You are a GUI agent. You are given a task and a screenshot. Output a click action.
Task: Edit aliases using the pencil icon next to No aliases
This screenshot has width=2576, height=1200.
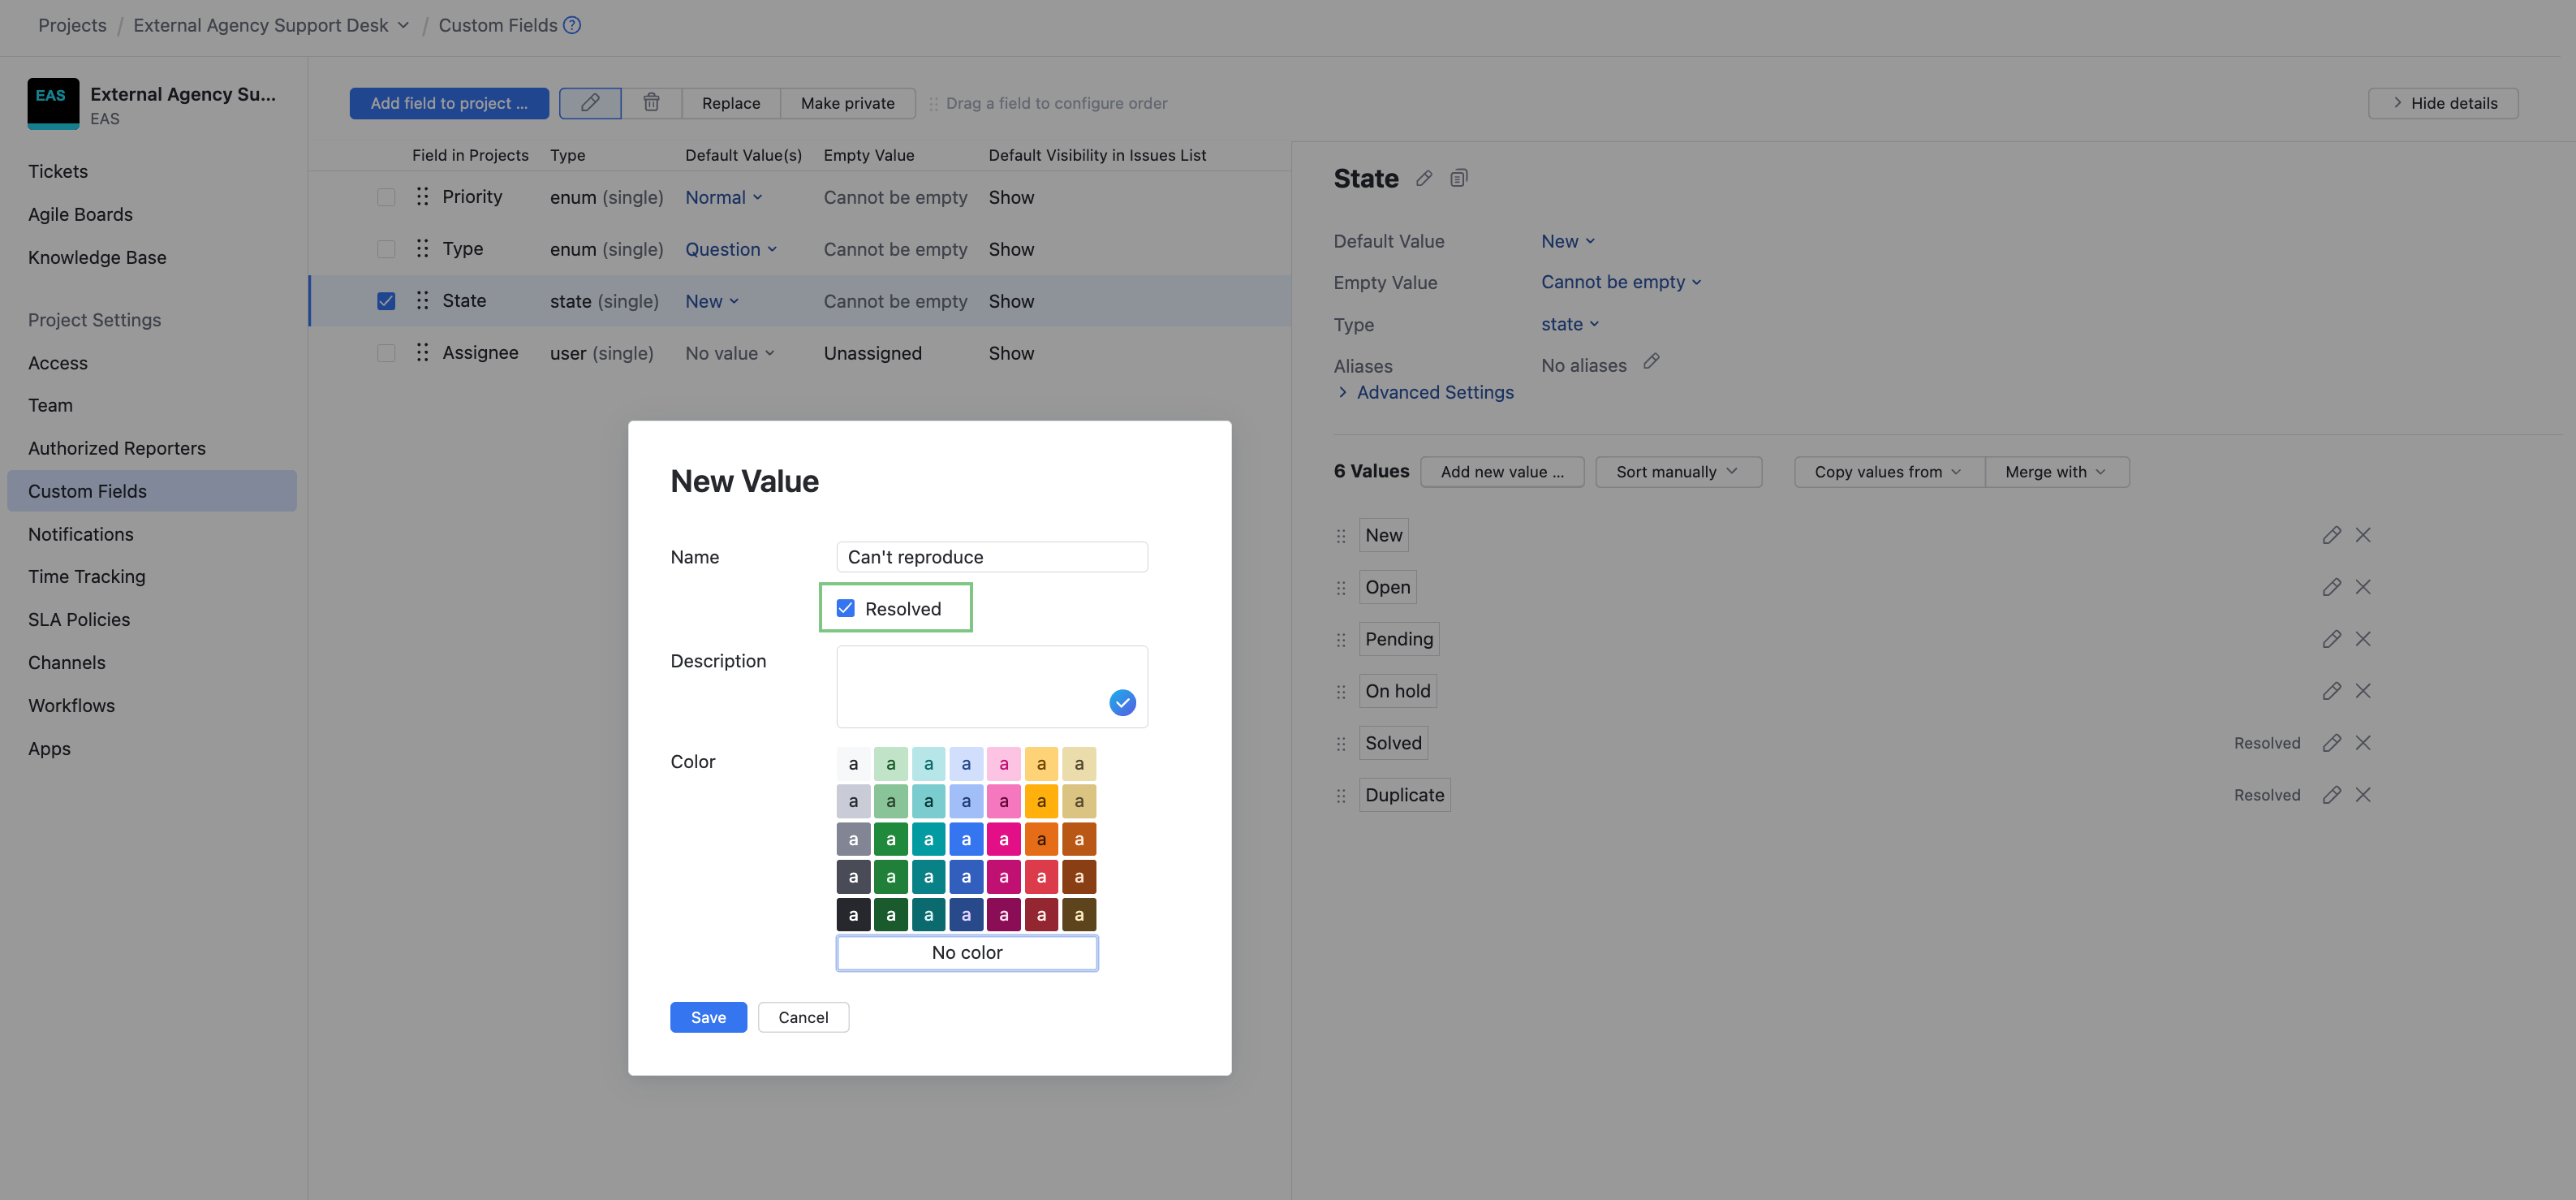click(x=1652, y=362)
